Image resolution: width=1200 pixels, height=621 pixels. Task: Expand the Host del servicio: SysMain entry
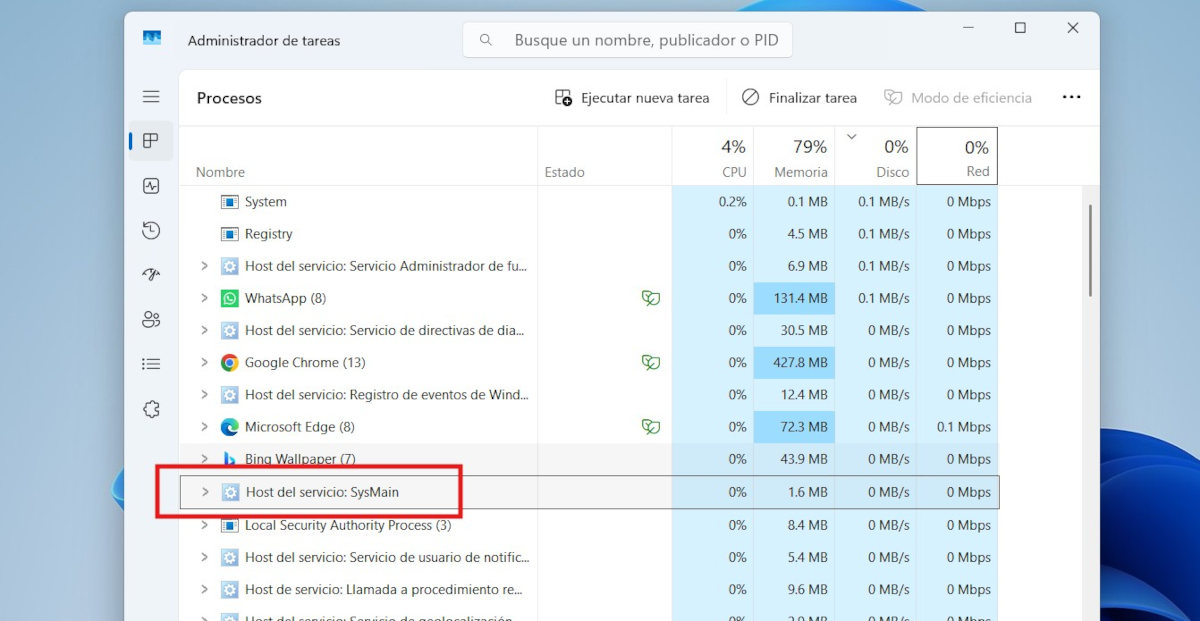tap(204, 492)
